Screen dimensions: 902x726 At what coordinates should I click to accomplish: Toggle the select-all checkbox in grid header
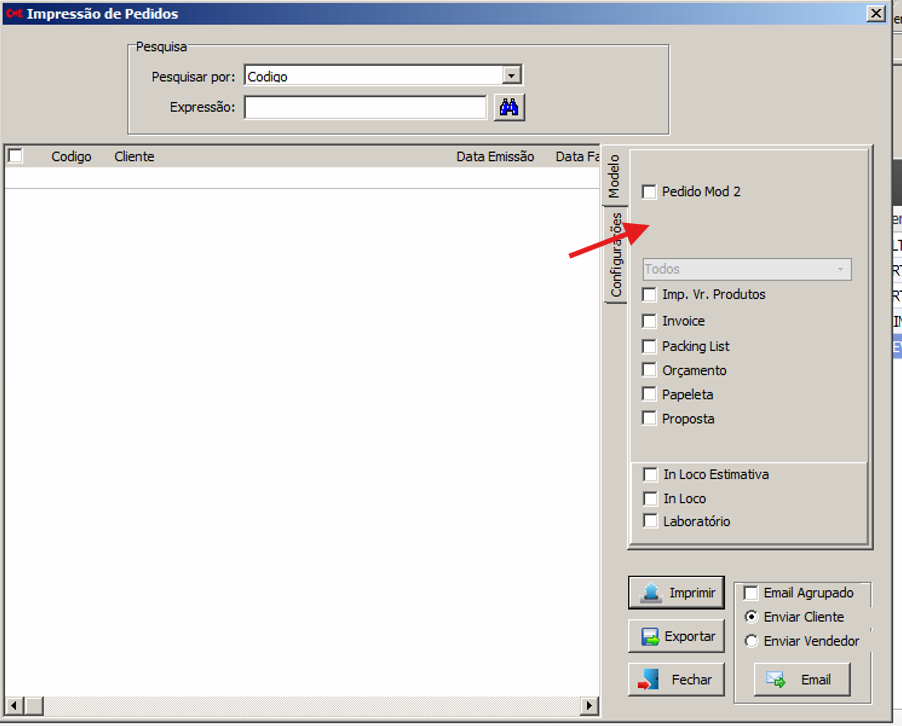pyautogui.click(x=15, y=156)
